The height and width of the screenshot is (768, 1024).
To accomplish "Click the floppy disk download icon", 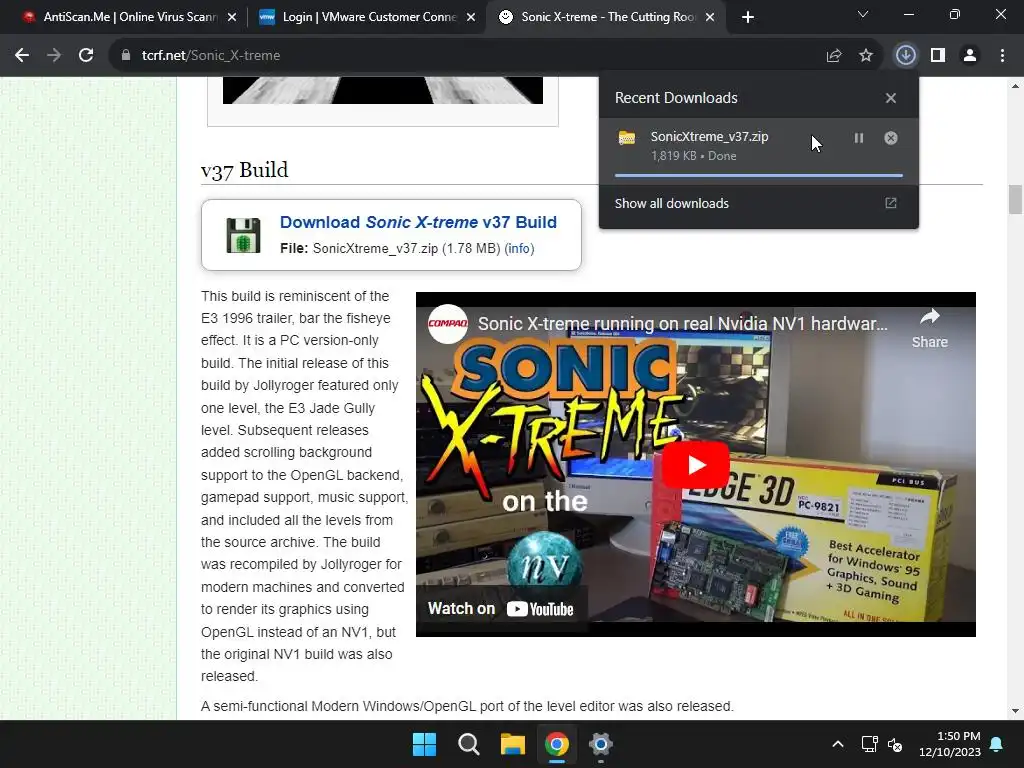I will [x=243, y=235].
